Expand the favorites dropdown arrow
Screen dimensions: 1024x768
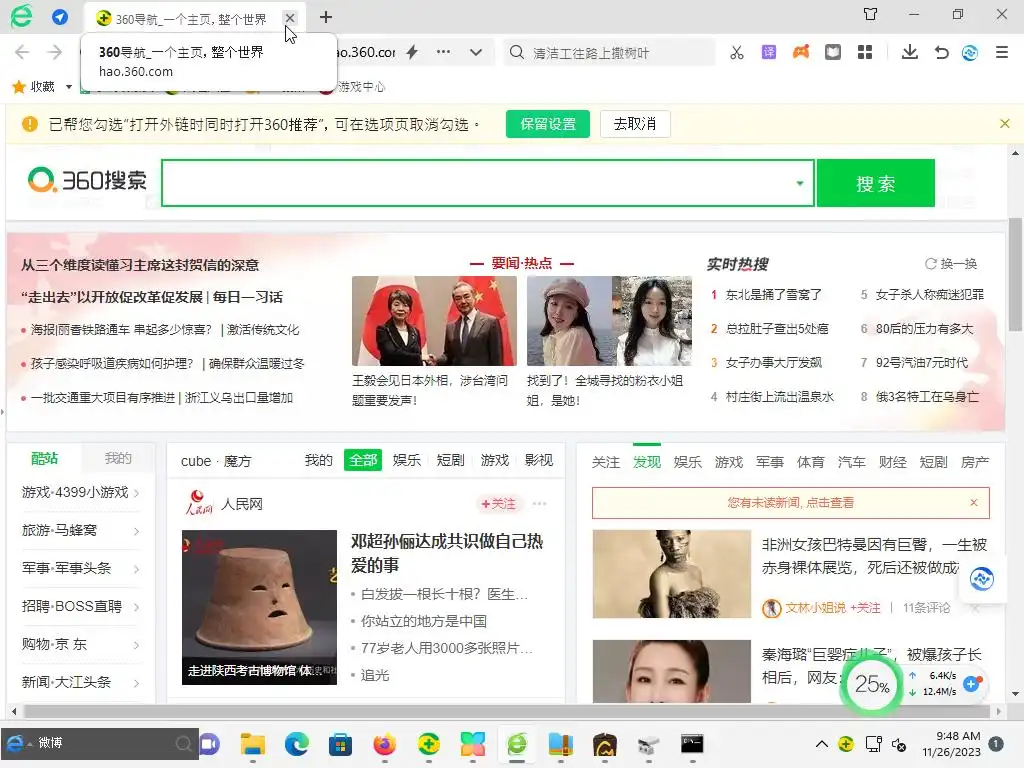coord(69,87)
